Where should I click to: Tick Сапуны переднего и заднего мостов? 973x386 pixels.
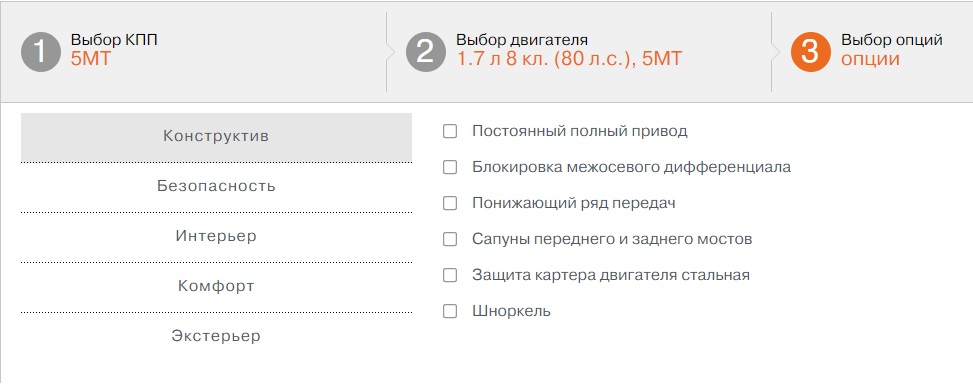pos(450,240)
